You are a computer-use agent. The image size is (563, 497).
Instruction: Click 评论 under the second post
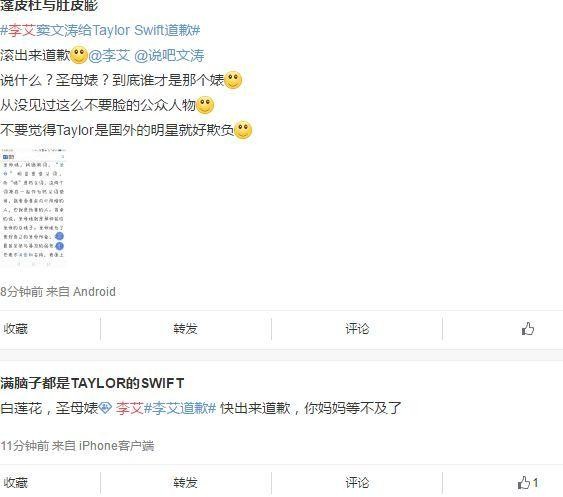[357, 483]
